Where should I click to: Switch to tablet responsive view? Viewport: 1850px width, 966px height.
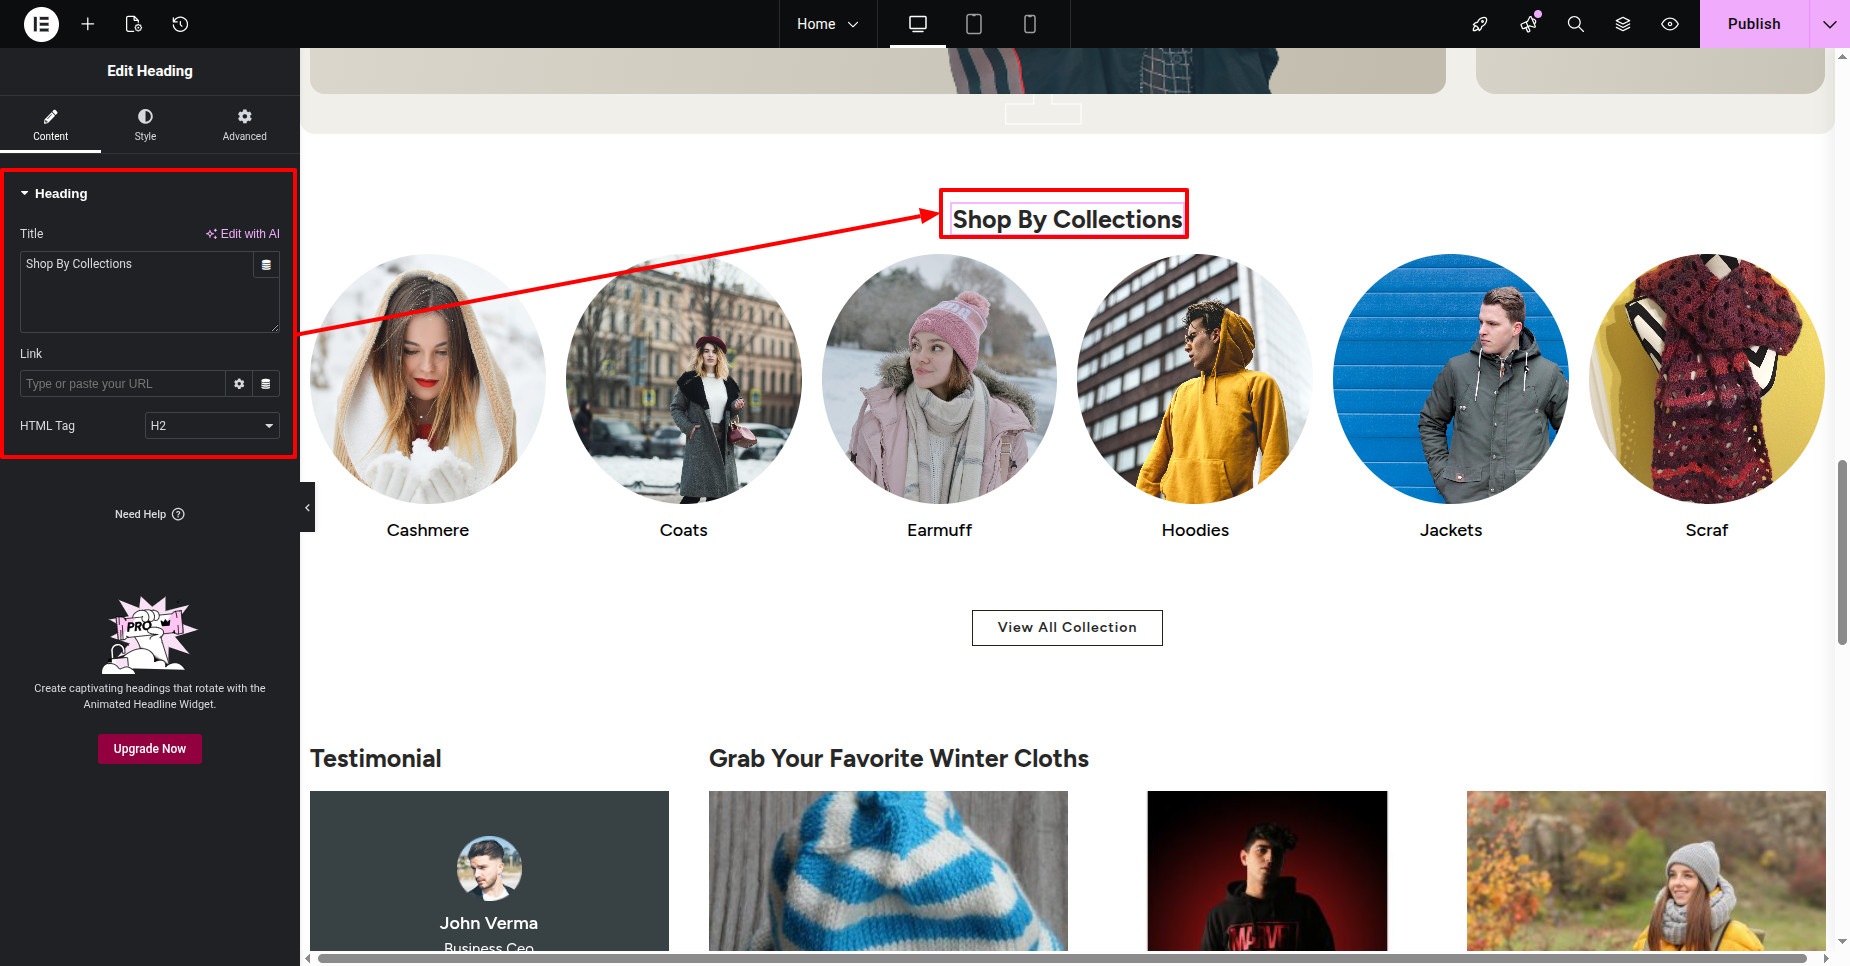(973, 24)
